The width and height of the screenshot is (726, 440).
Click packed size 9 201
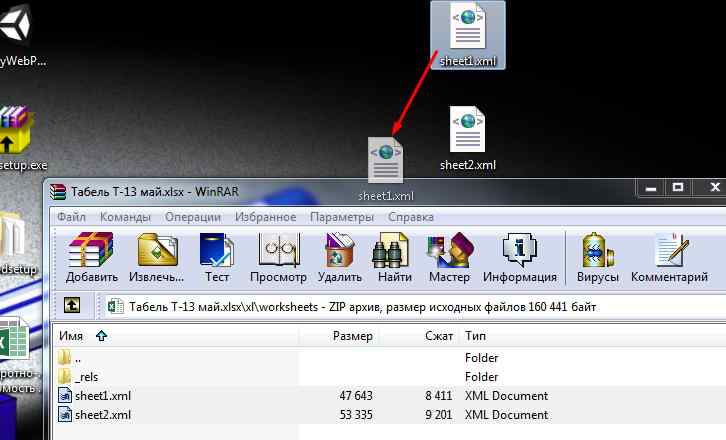tap(438, 415)
